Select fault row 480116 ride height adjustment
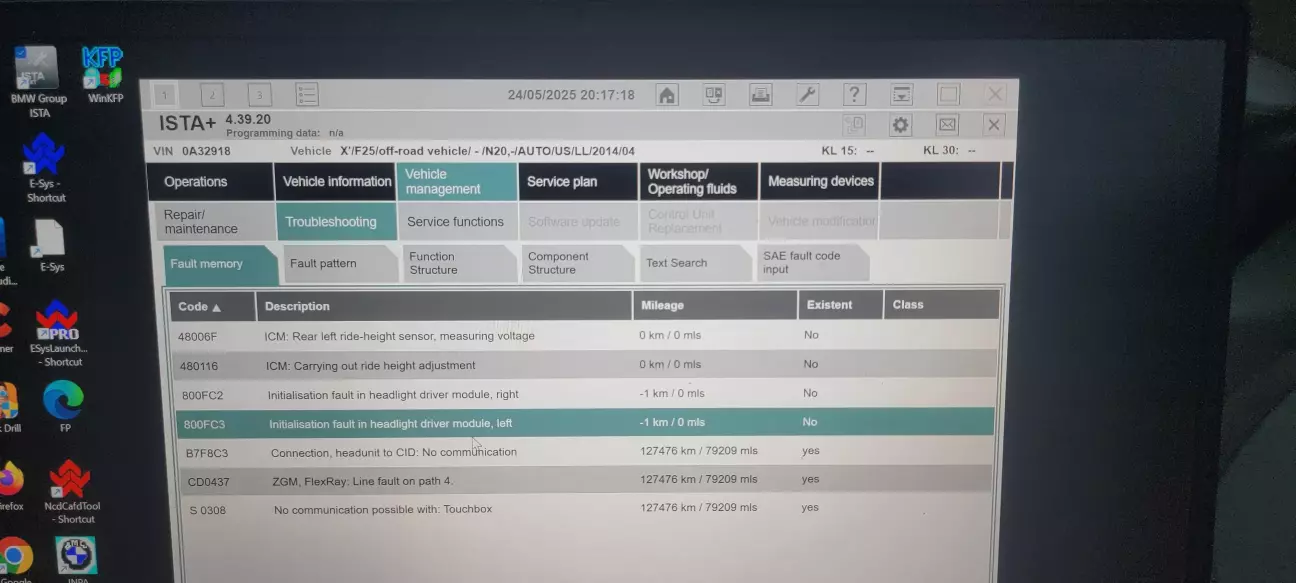 585,365
